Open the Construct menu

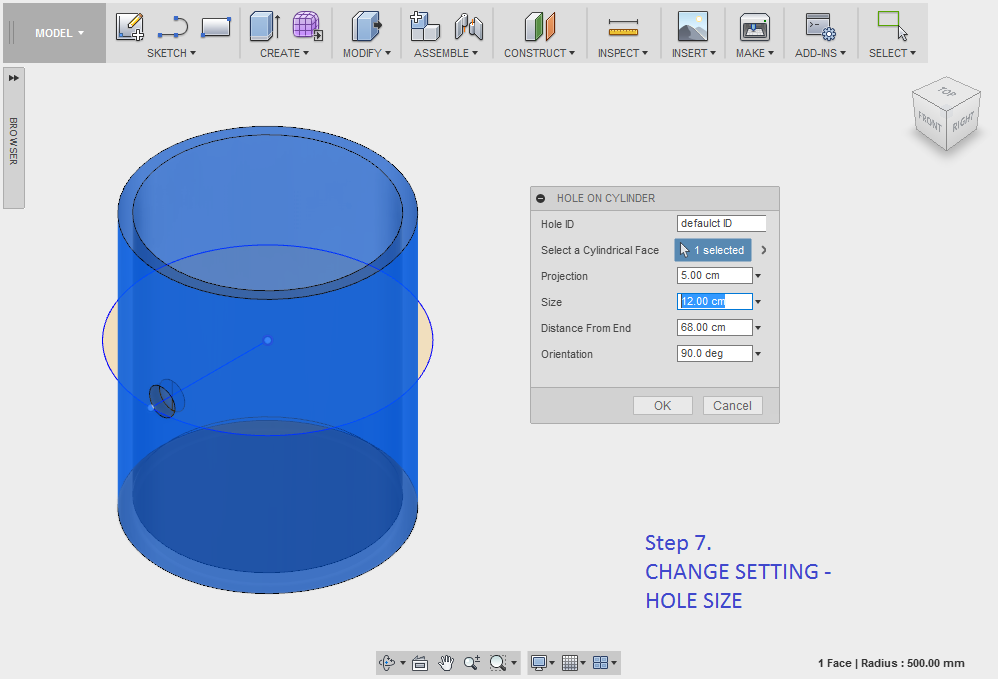(539, 53)
